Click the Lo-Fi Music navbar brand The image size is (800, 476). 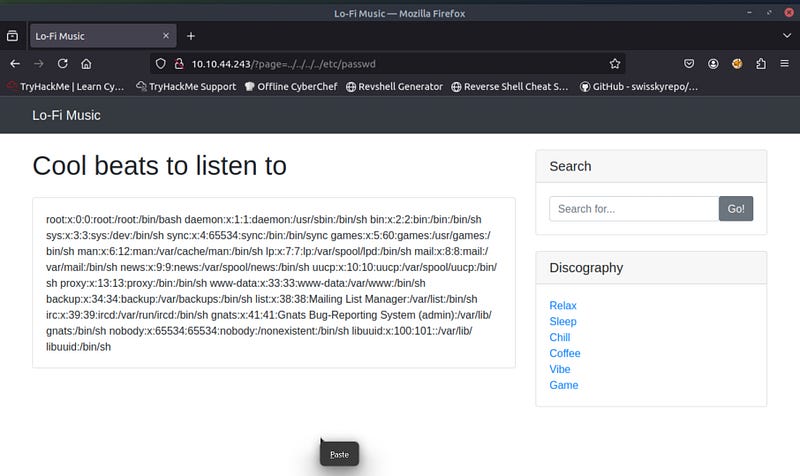click(x=66, y=115)
